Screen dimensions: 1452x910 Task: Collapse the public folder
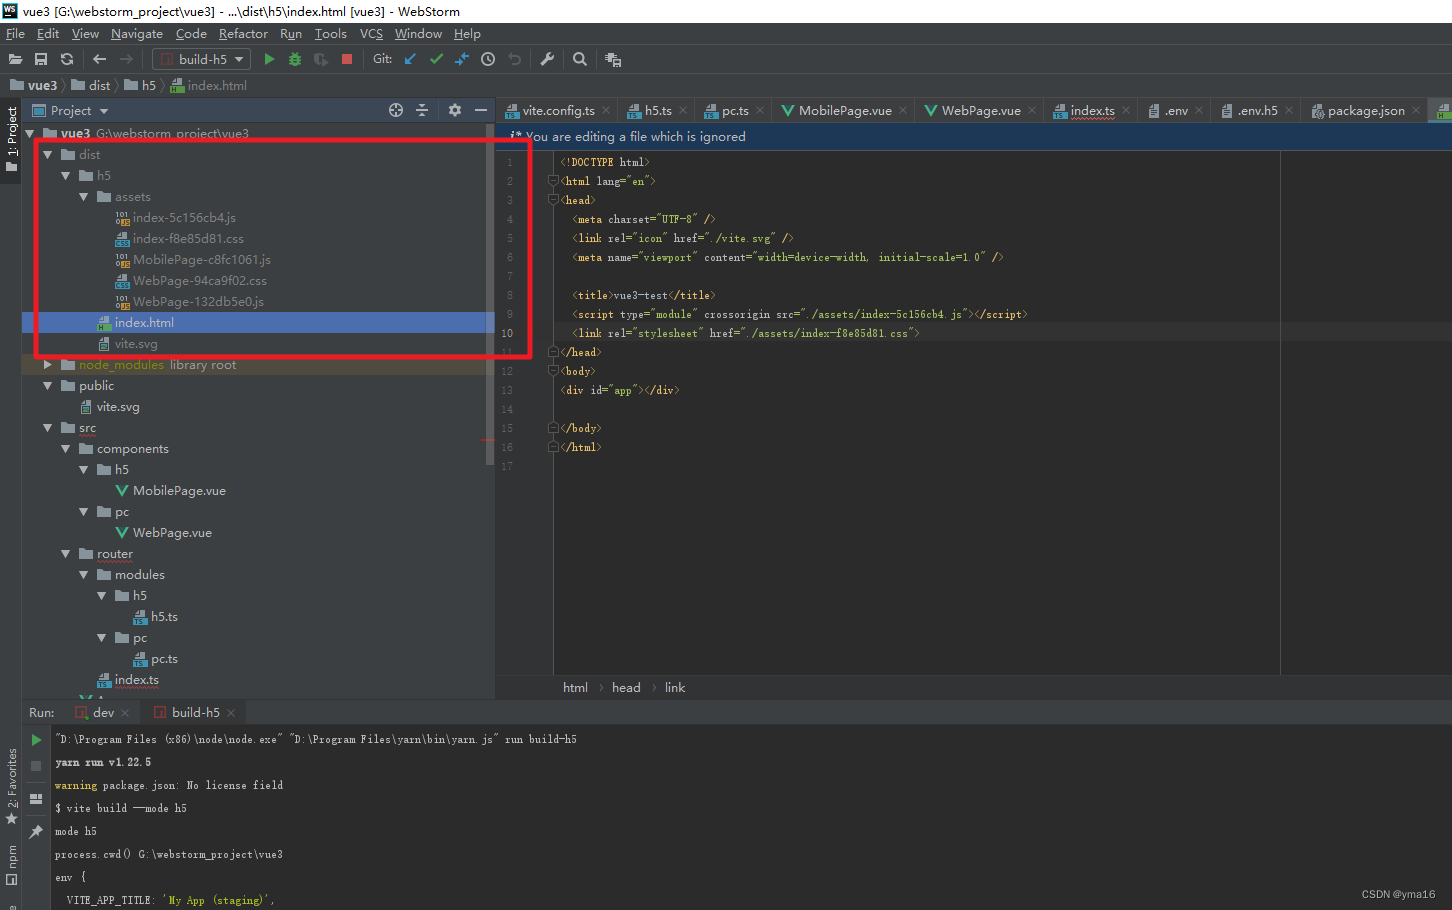pyautogui.click(x=48, y=386)
